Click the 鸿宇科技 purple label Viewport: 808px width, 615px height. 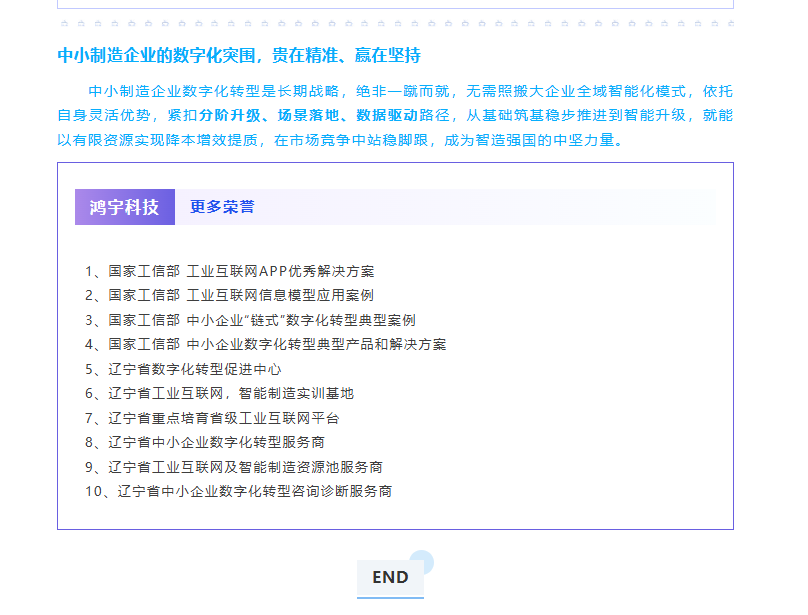click(124, 207)
